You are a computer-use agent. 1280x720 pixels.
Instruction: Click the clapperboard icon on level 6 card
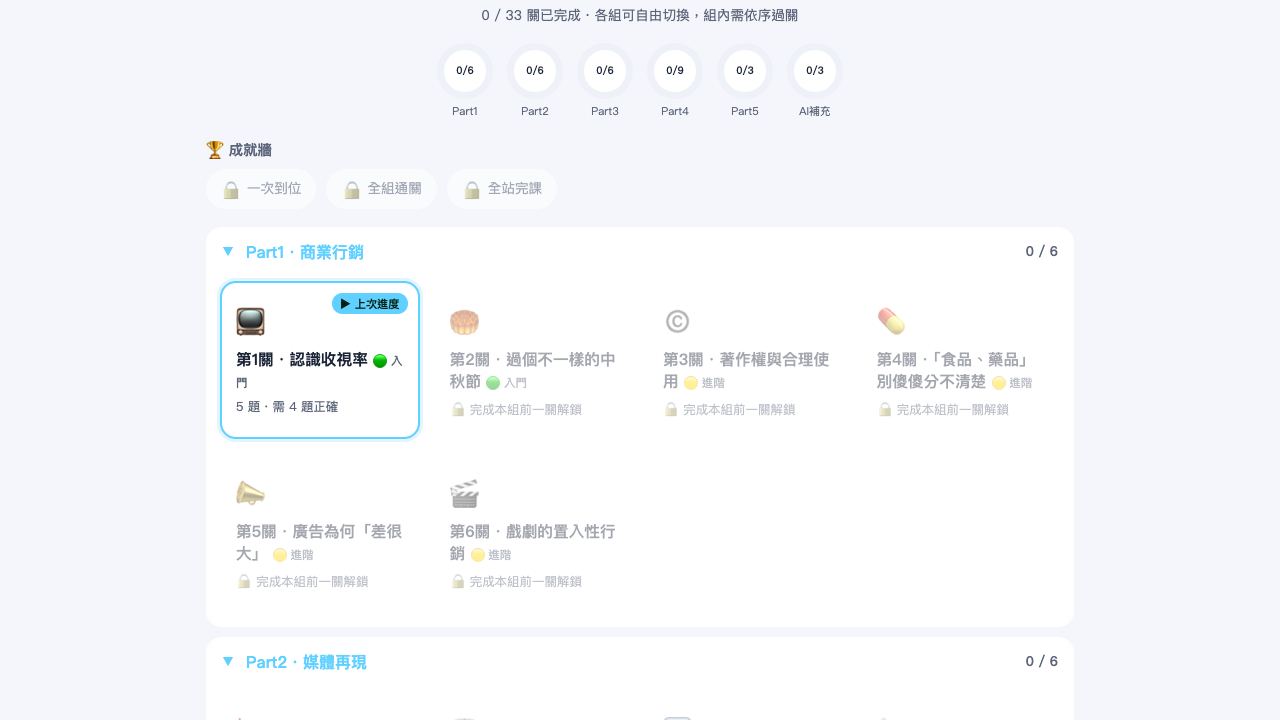[x=464, y=493]
